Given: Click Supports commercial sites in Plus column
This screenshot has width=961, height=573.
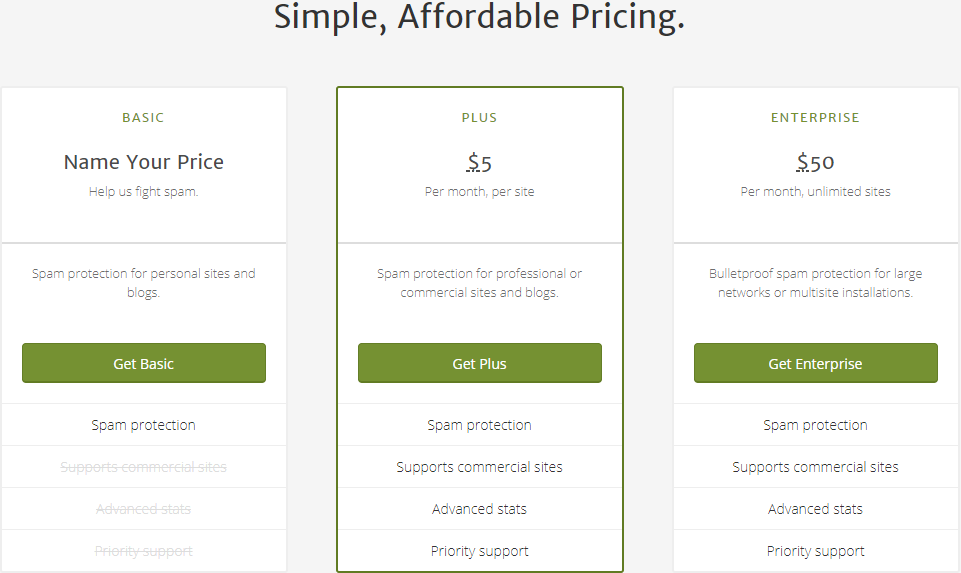Looking at the screenshot, I should point(479,467).
